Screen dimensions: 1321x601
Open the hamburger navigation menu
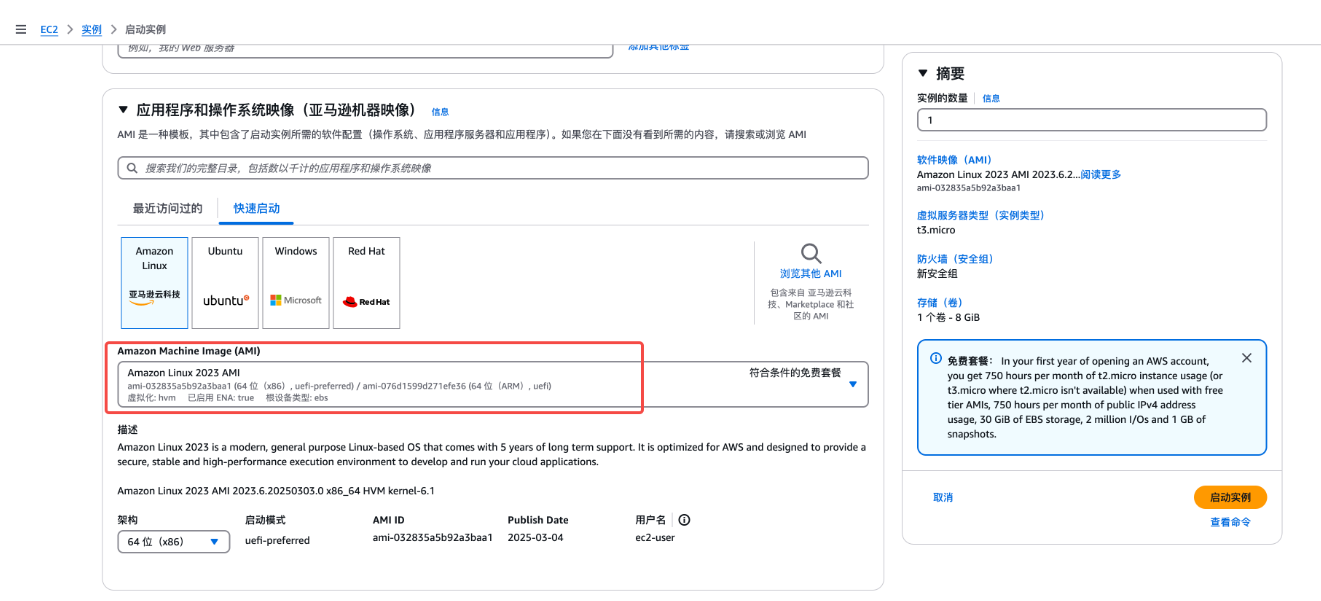[21, 29]
